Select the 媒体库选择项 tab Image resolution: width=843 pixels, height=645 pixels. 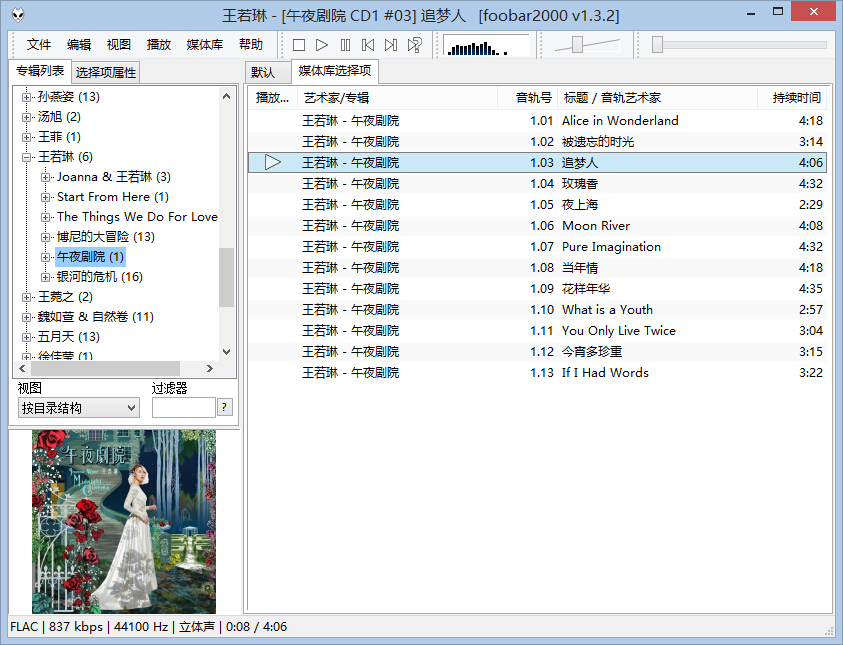(x=334, y=71)
